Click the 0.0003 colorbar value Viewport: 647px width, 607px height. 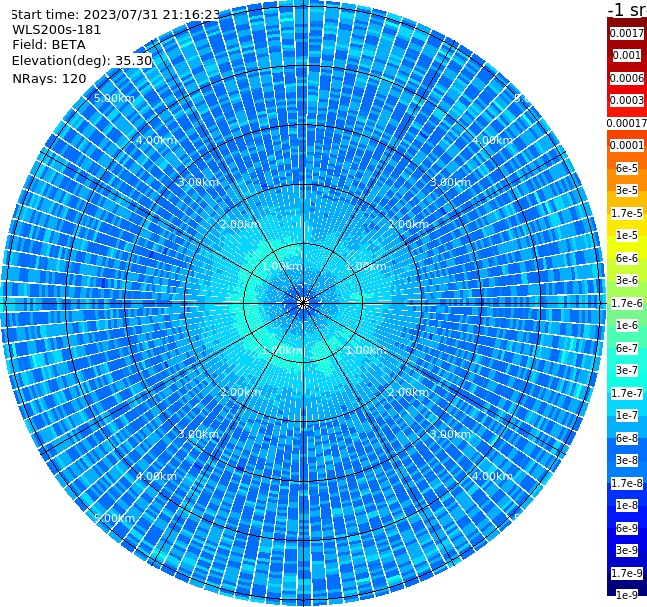click(627, 100)
